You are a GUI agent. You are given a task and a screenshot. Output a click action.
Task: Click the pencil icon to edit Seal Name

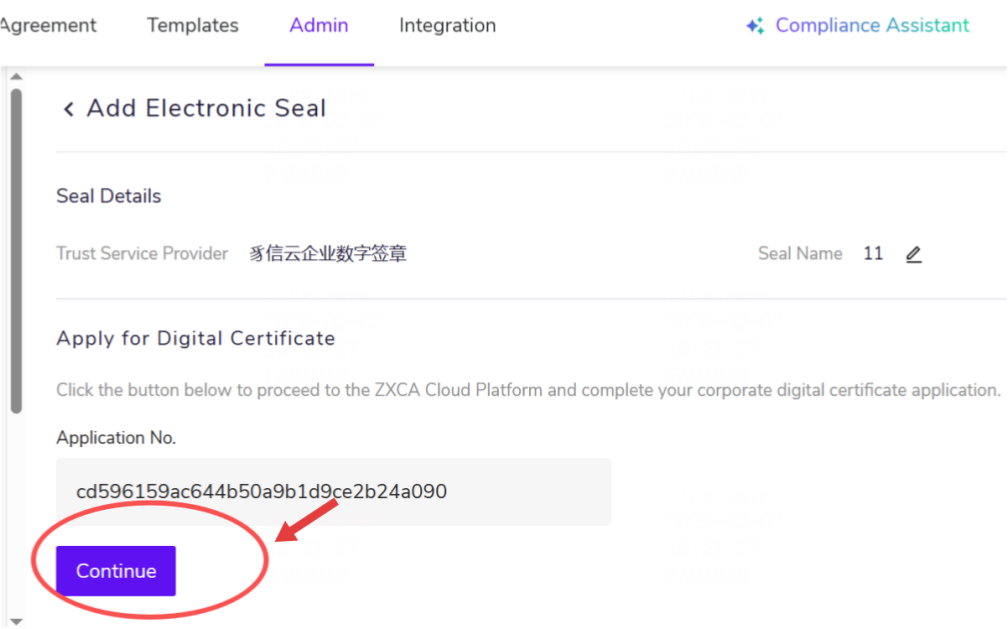[x=913, y=254]
